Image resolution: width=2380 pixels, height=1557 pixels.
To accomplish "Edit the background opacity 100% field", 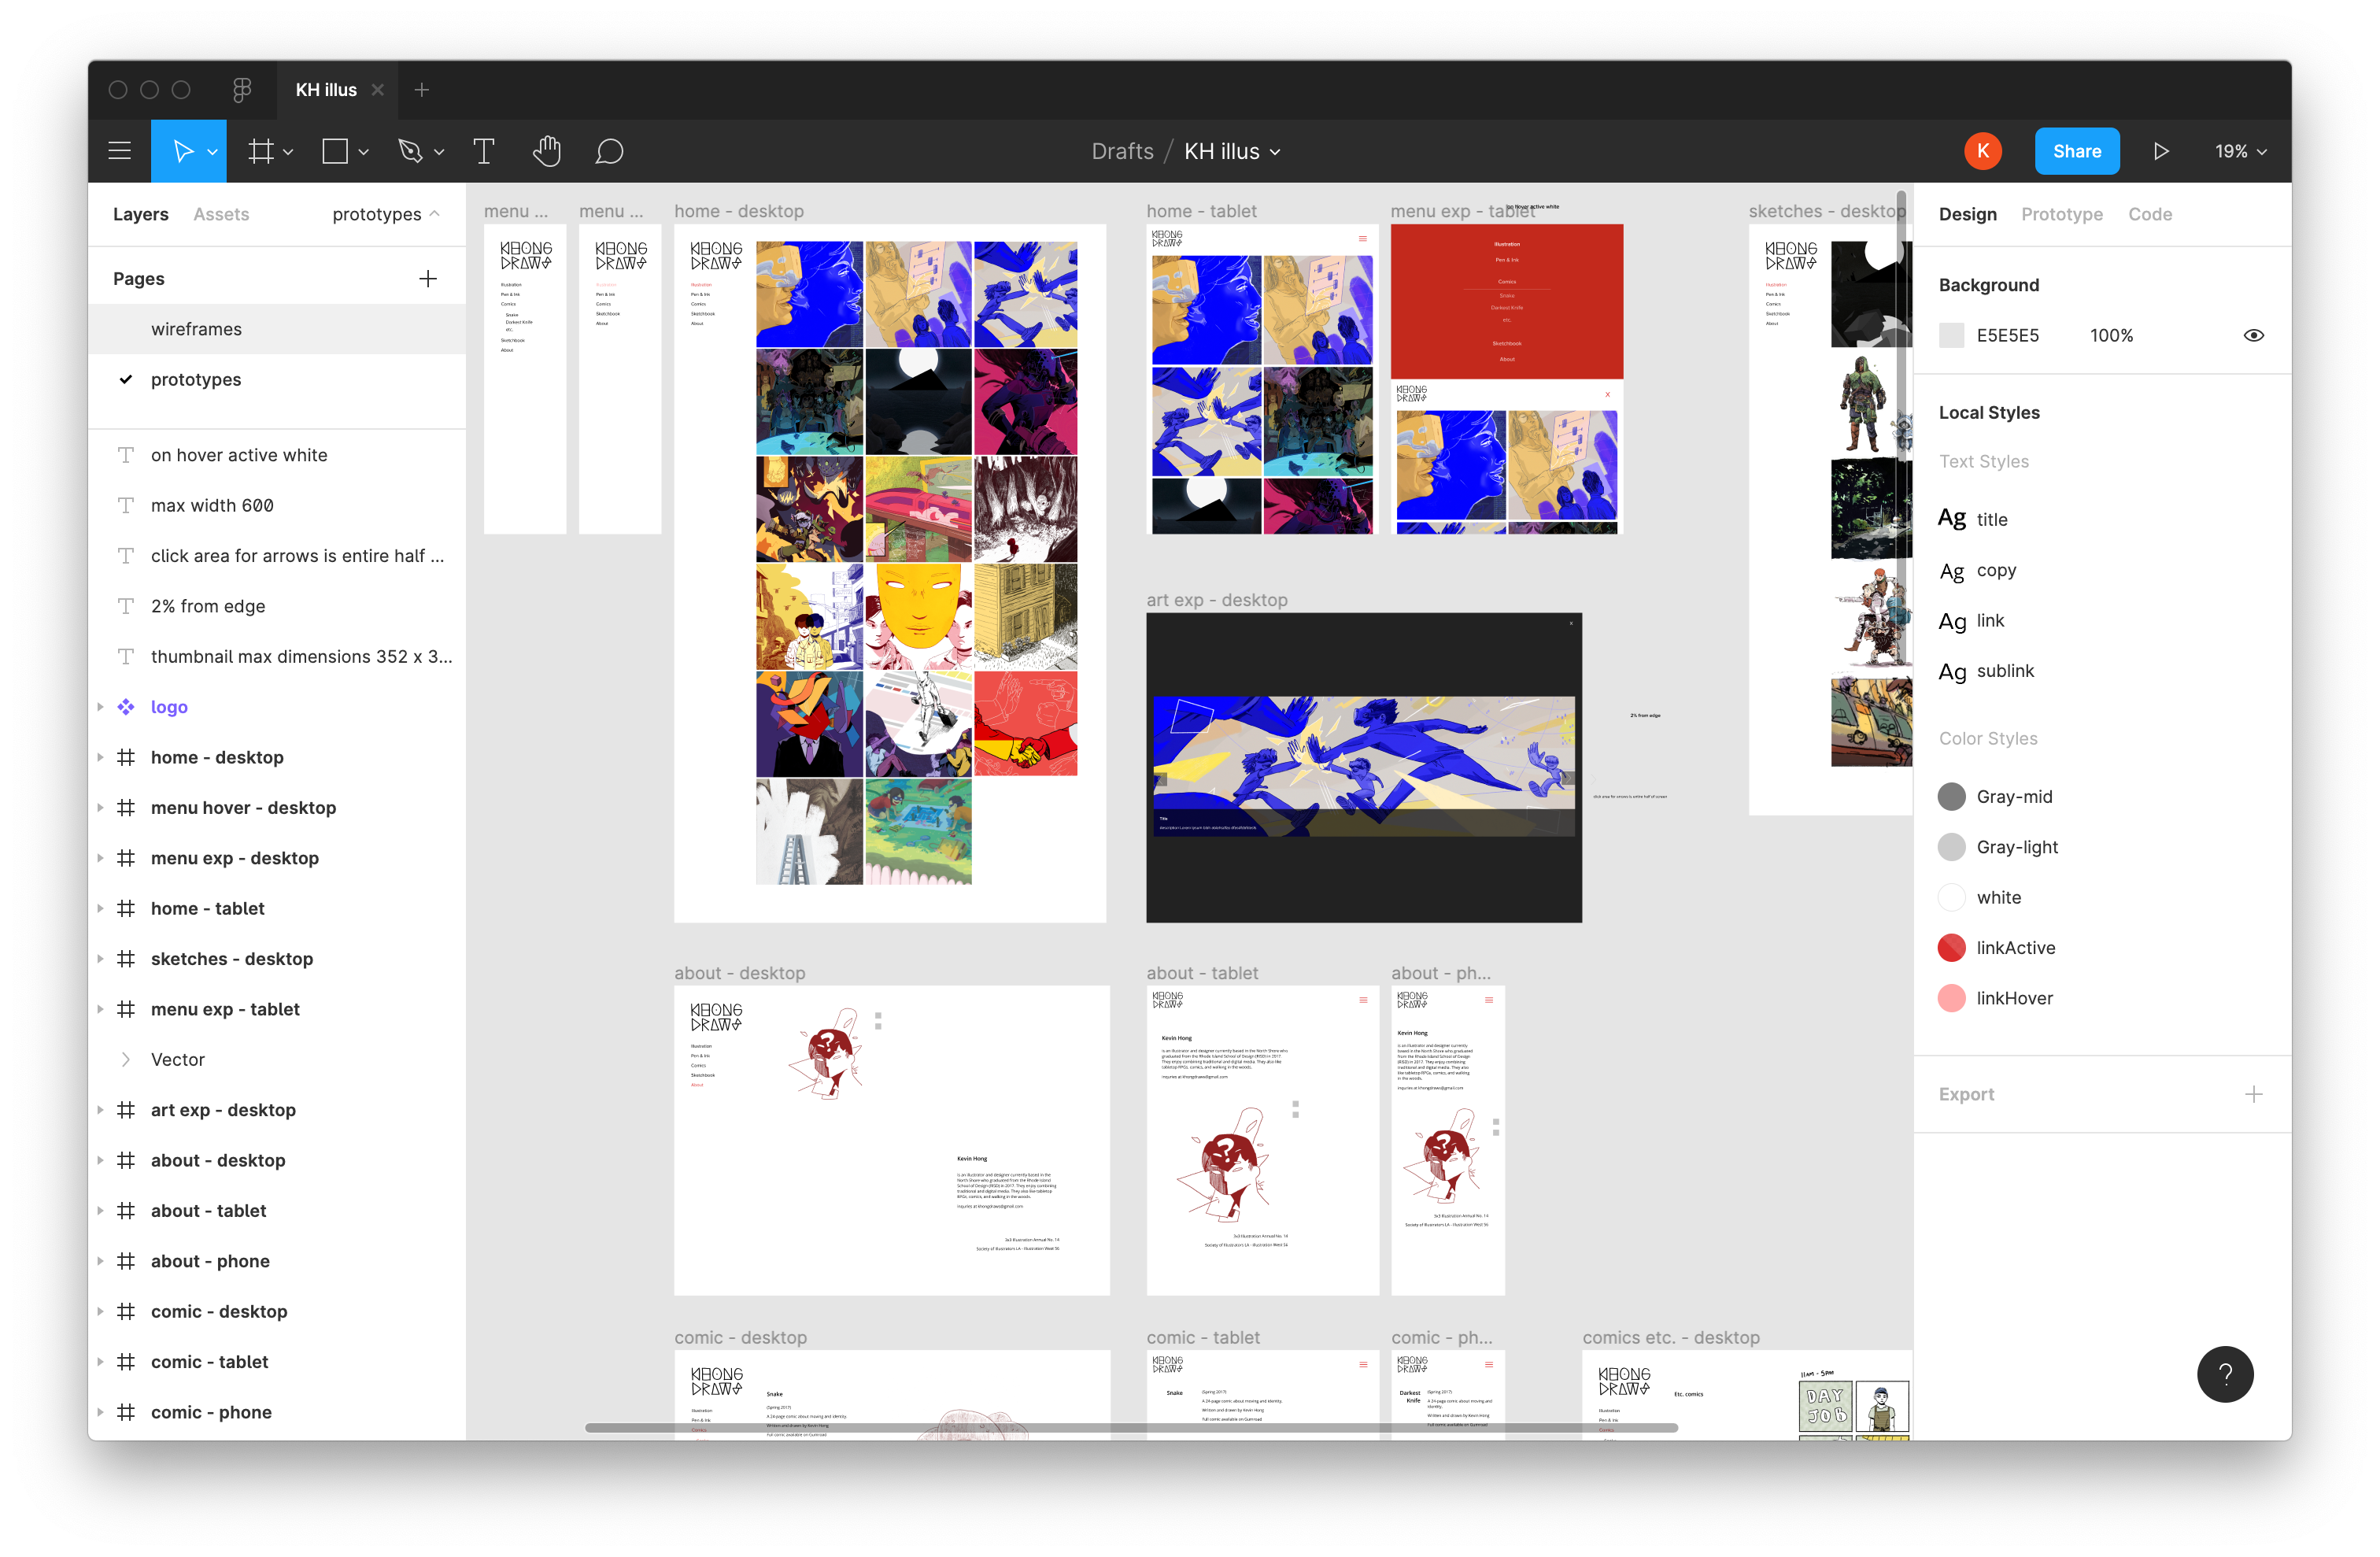I will coord(2111,335).
